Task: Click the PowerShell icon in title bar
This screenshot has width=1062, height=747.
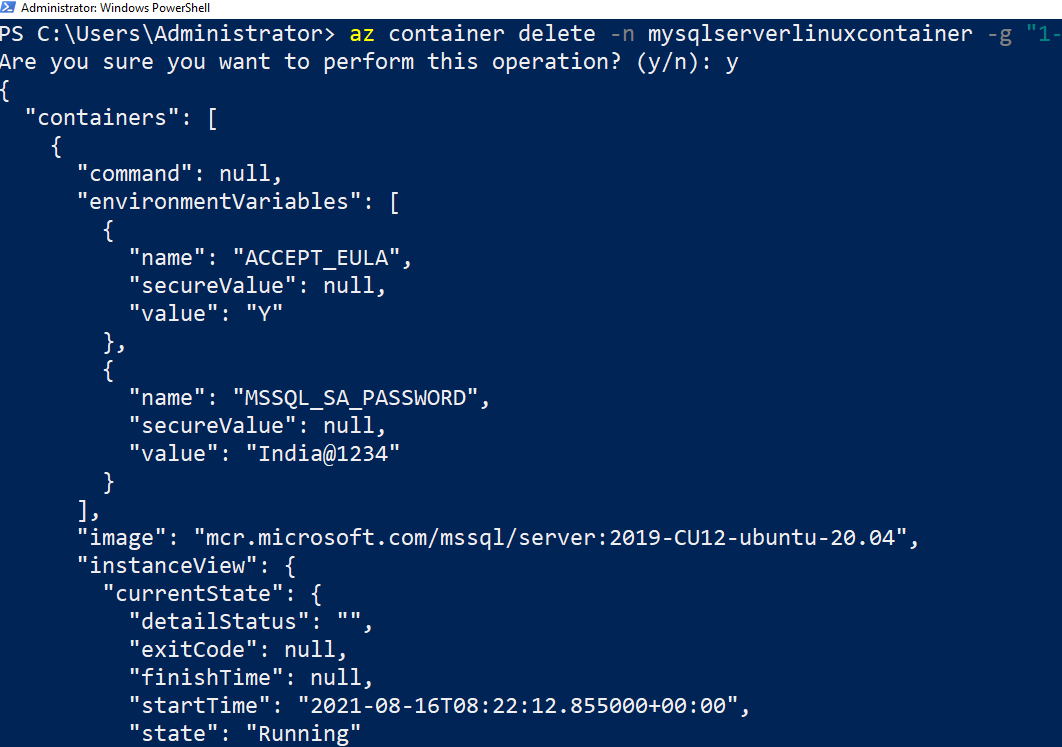Action: pyautogui.click(x=9, y=8)
